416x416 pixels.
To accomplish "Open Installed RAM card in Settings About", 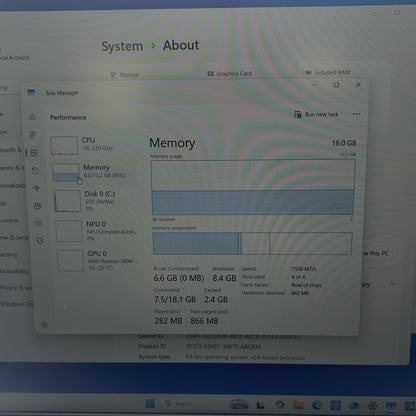I will click(x=328, y=72).
